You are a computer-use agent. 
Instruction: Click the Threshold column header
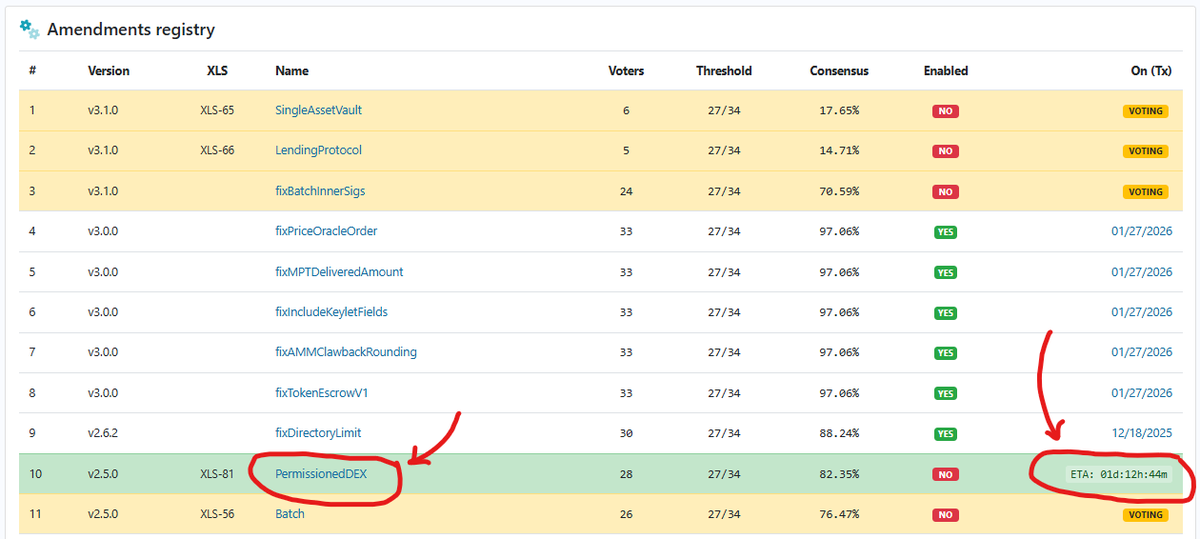(724, 71)
